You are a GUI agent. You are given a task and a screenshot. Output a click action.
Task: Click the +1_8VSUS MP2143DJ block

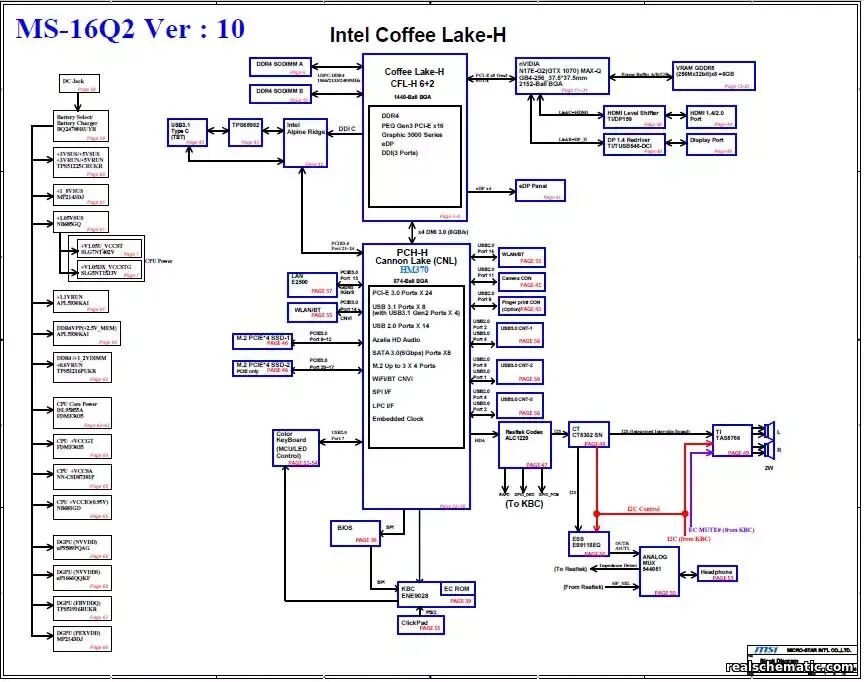tap(81, 195)
